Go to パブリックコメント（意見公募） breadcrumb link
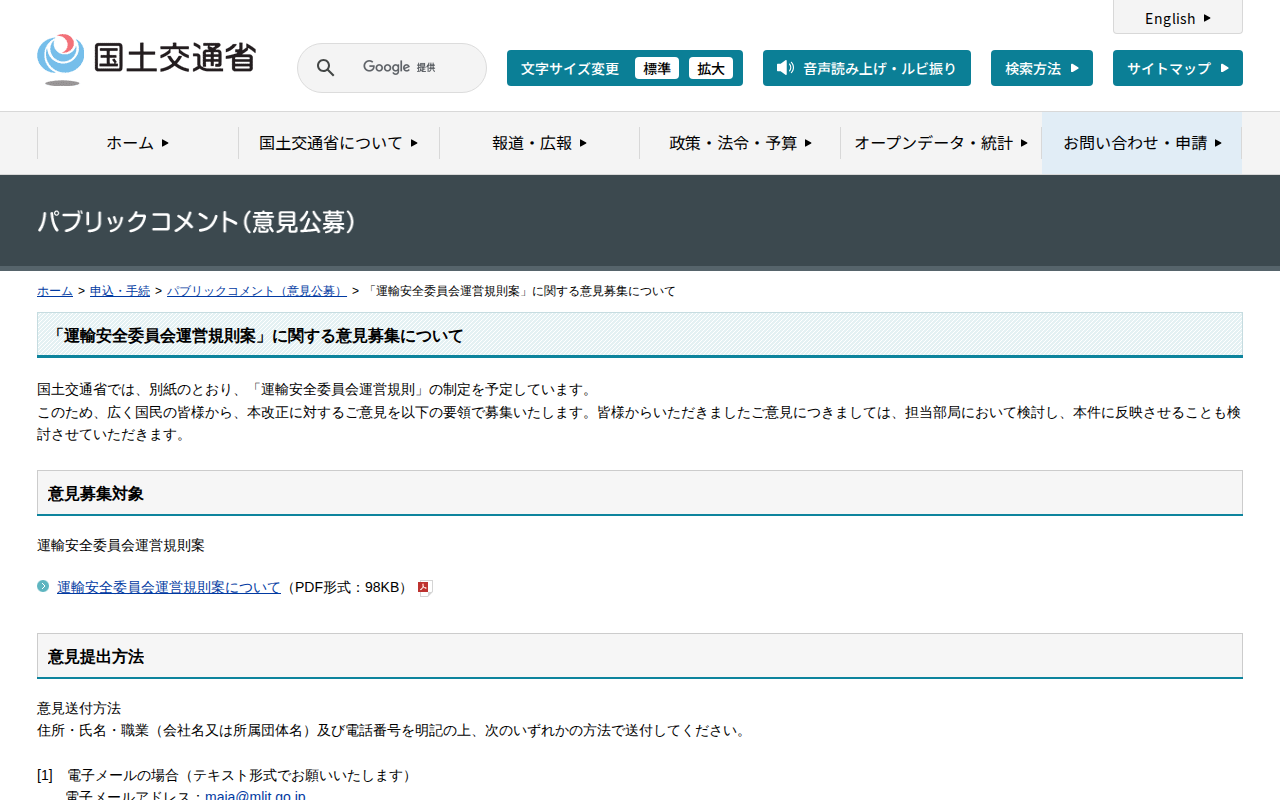The width and height of the screenshot is (1280, 800). coord(256,291)
